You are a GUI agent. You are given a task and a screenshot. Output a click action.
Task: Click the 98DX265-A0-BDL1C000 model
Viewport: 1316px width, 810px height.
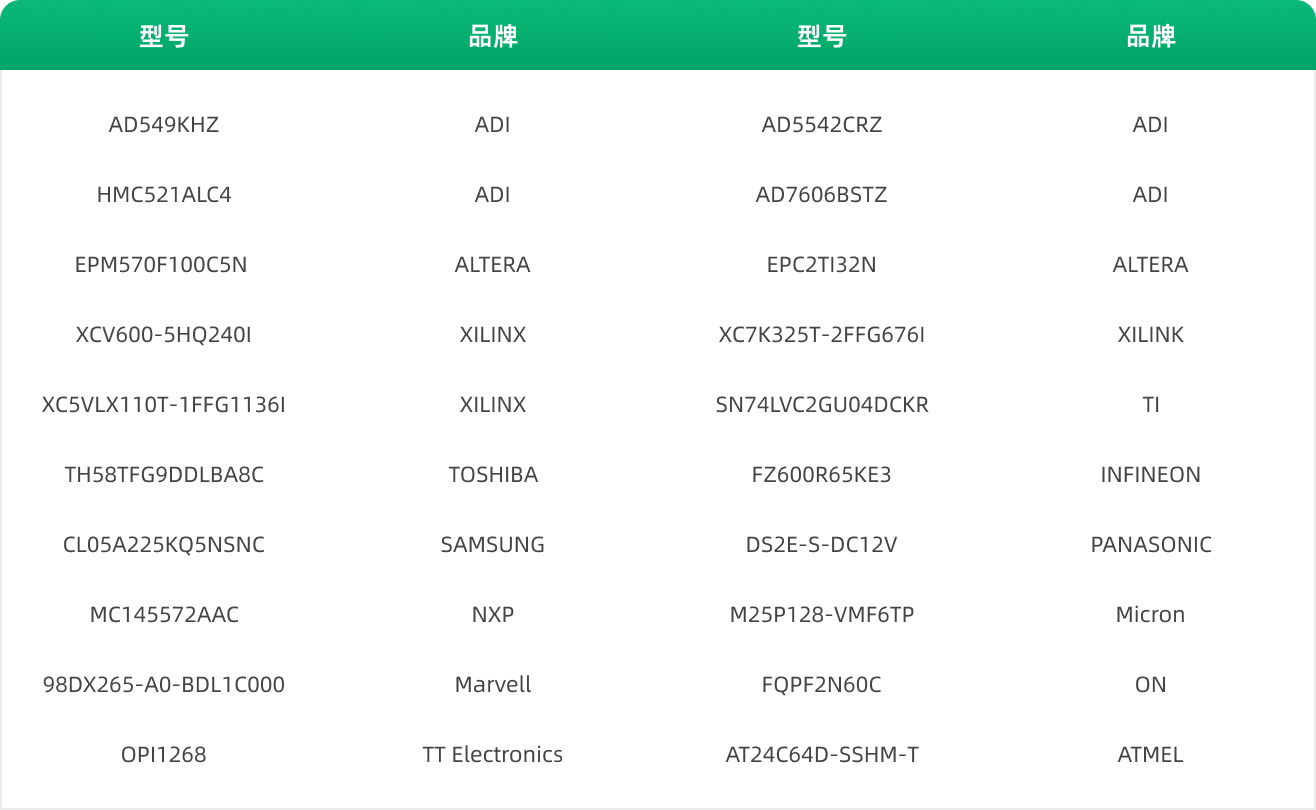click(164, 685)
